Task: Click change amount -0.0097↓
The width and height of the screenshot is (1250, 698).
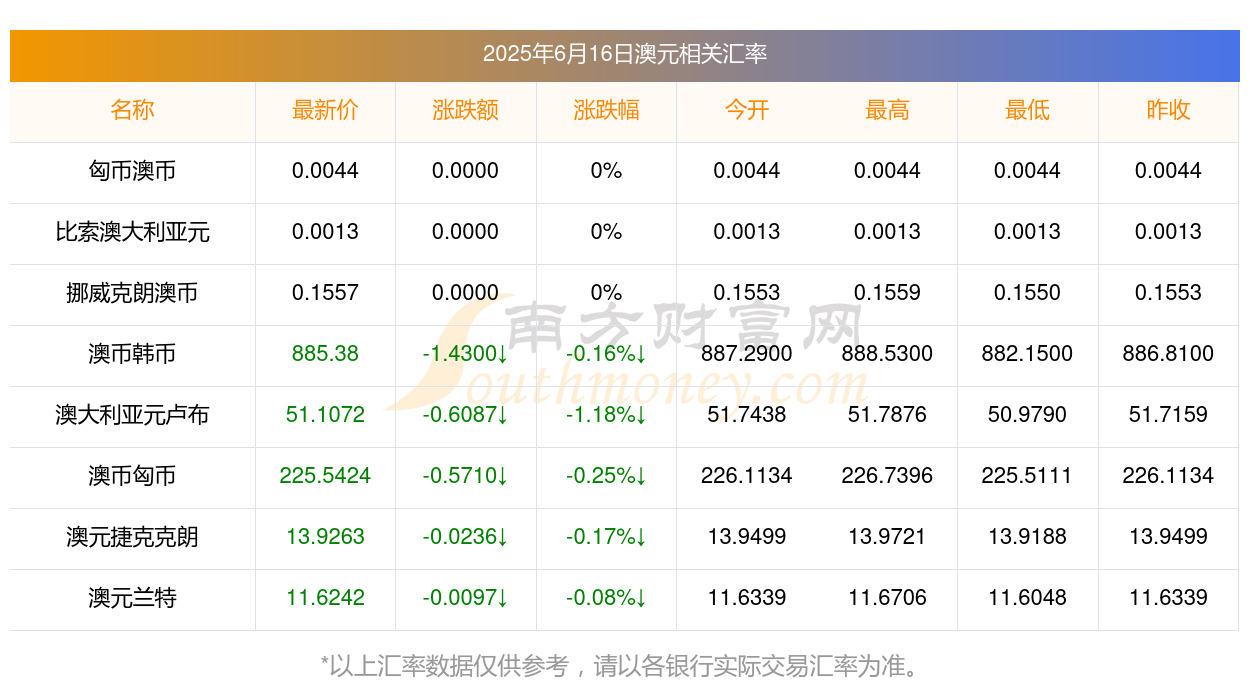Action: (465, 598)
